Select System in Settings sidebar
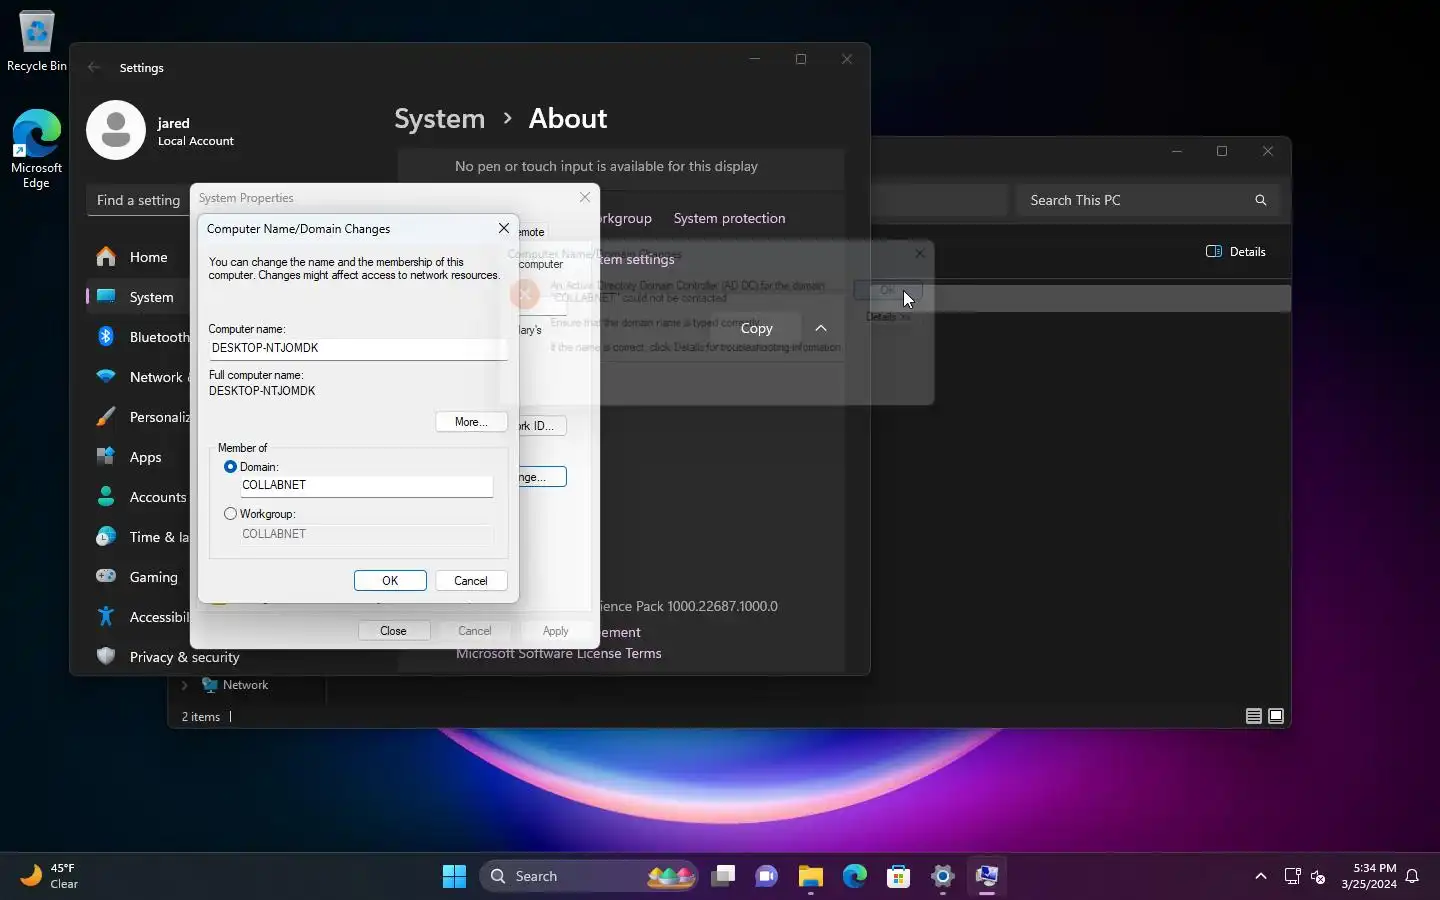 [x=137, y=297]
